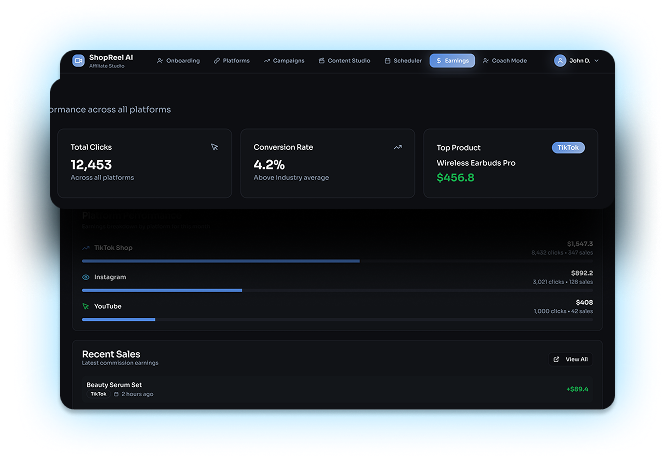Screen dimensions: 665x460
Task: Open the Beauty Serum Set sale entry
Action: [x=114, y=385]
